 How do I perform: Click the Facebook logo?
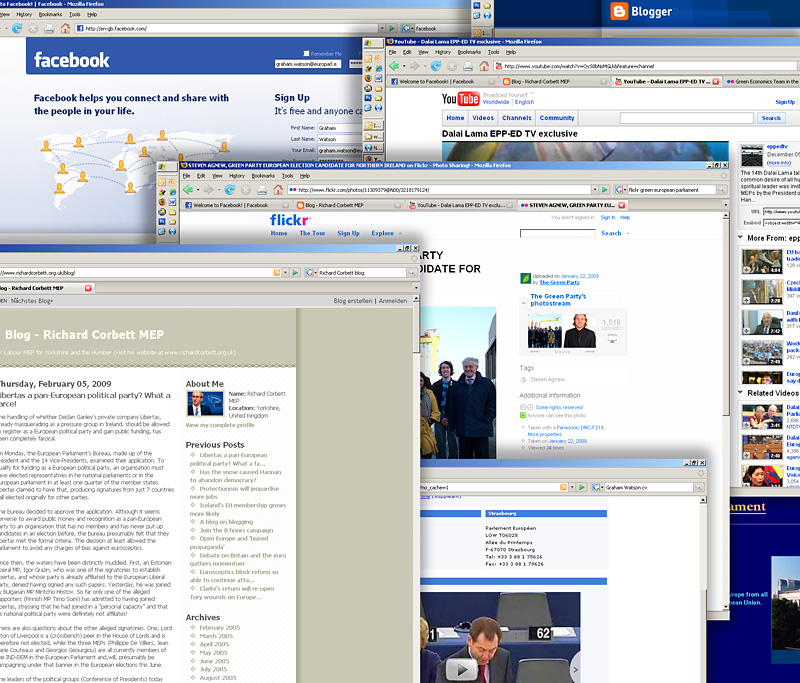[x=70, y=60]
